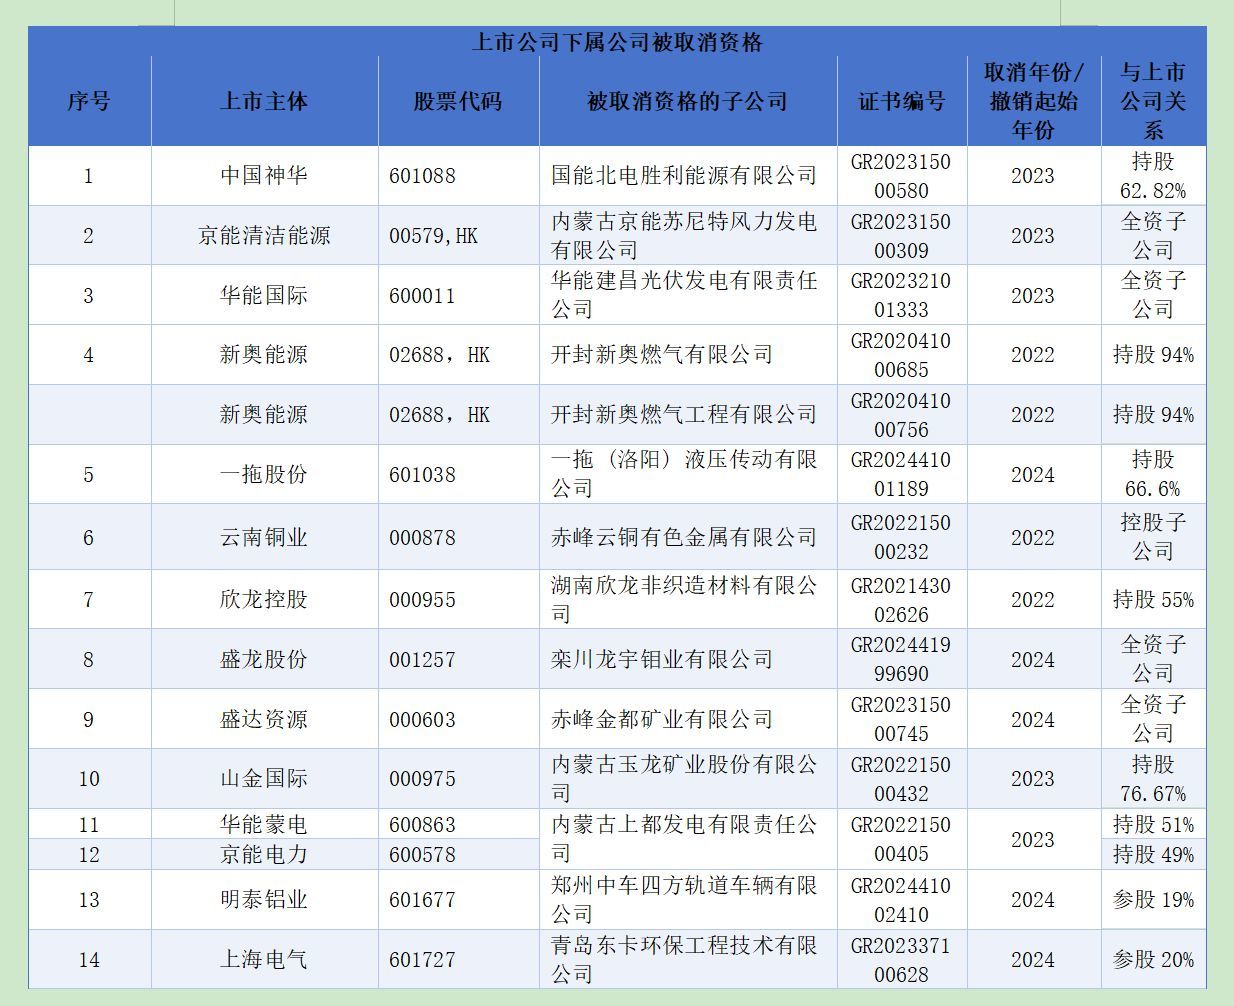Screen dimensions: 1234x1006
Task: Select cell 内蒙古京能苏尼特风力发电有限公司
Action: (688, 235)
